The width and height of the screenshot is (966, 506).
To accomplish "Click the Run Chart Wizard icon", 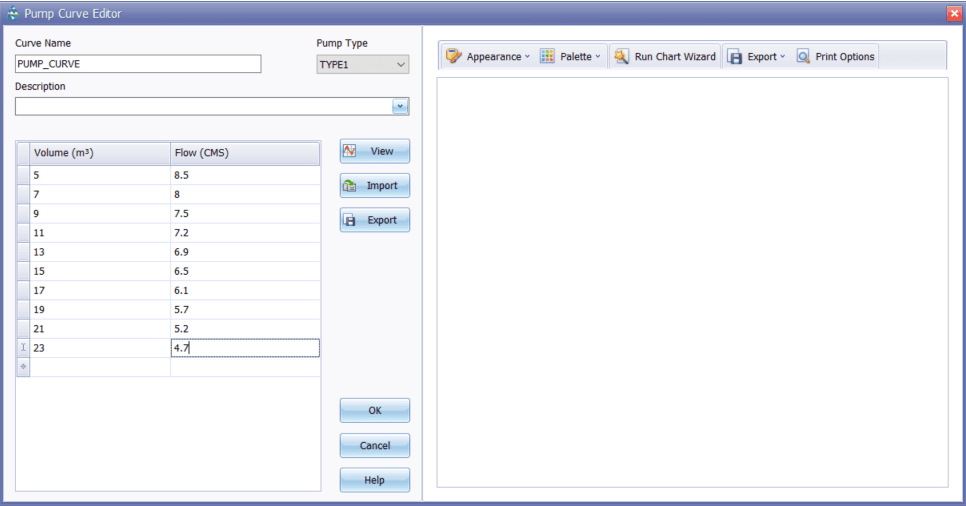I will coord(622,56).
